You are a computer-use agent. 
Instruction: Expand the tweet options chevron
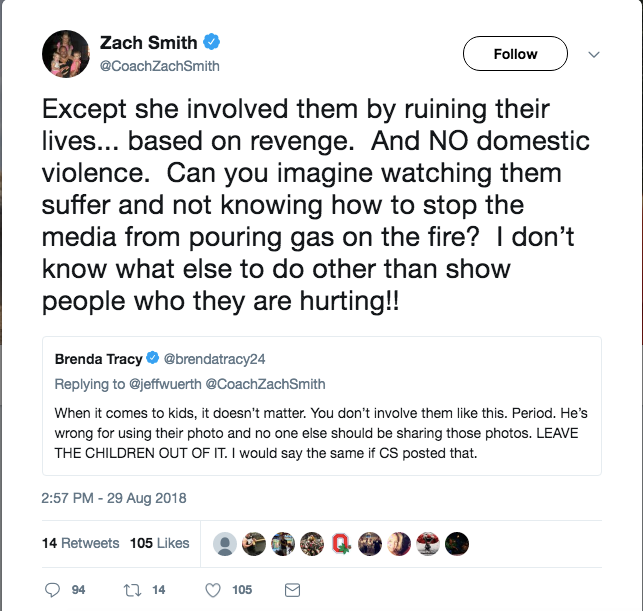point(592,54)
